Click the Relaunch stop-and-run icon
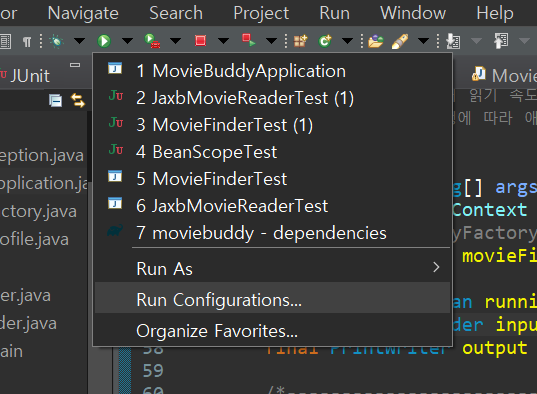Image resolution: width=537 pixels, height=394 pixels. pos(249,40)
